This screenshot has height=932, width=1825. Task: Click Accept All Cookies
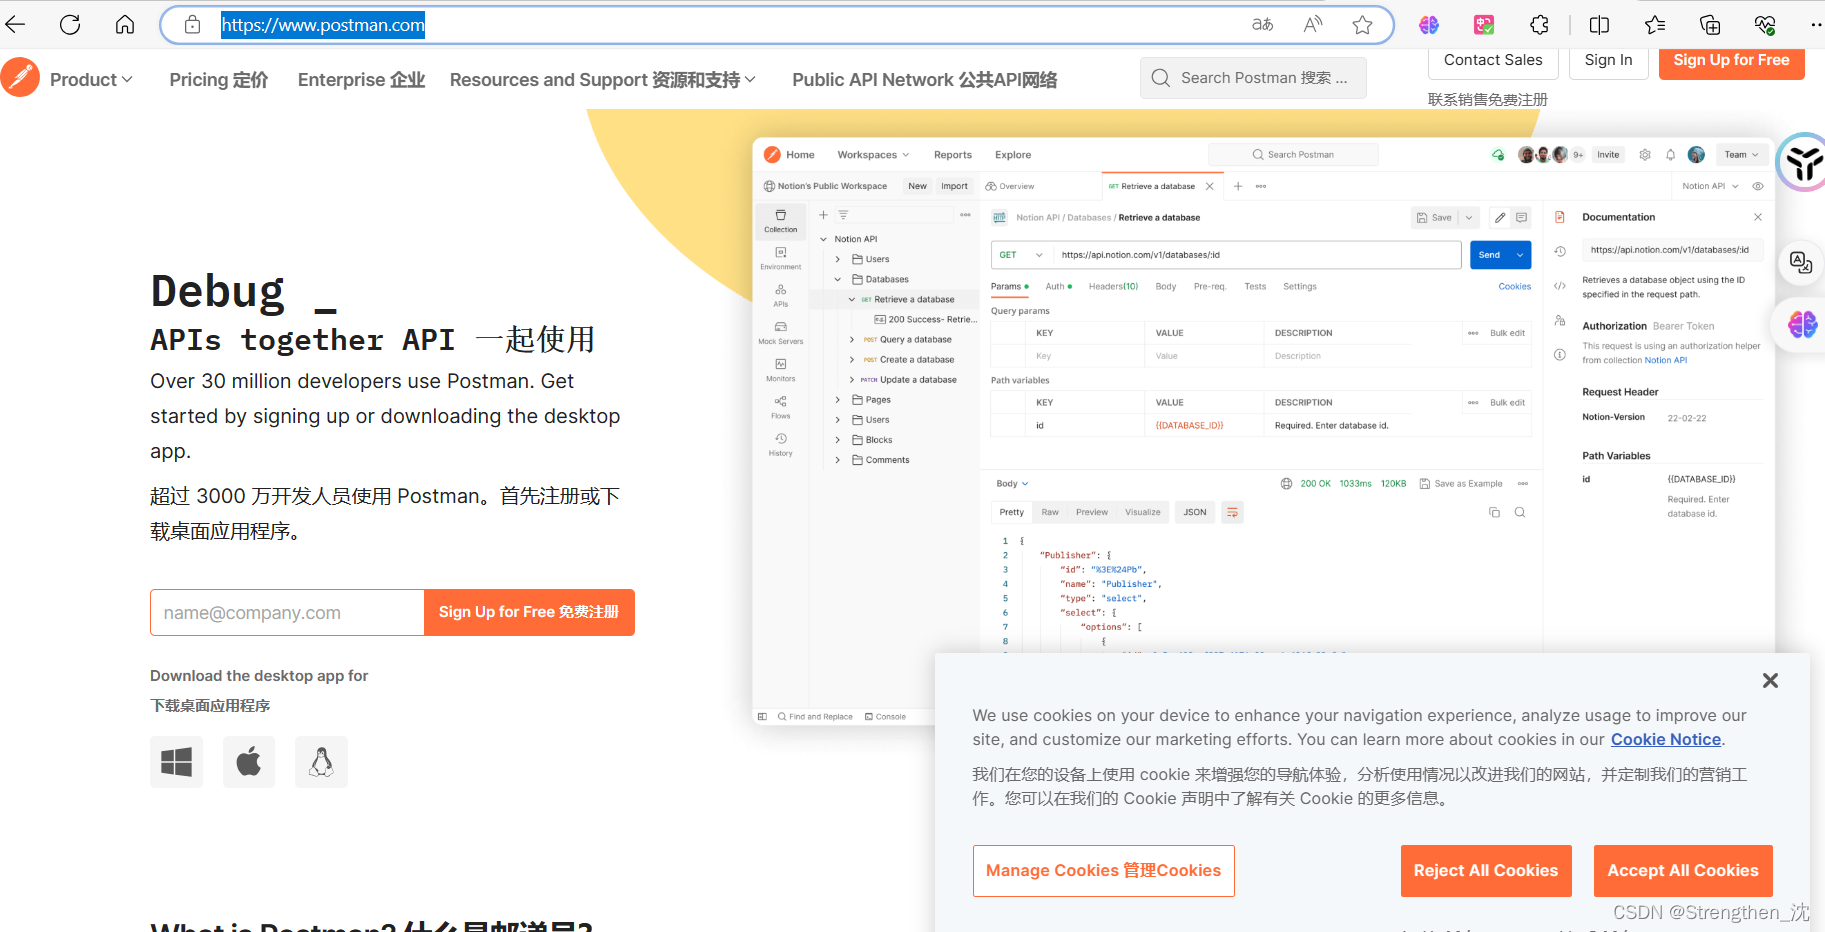[1682, 870]
